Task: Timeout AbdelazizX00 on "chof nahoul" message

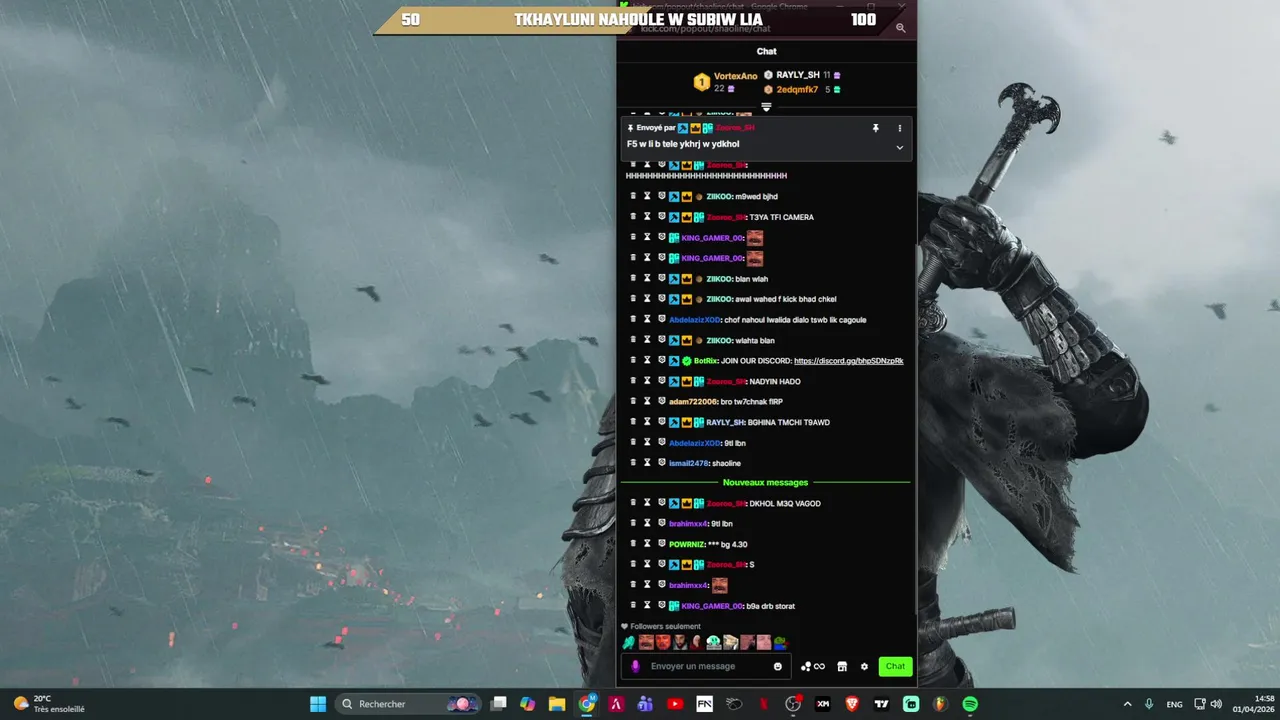Action: [x=647, y=319]
